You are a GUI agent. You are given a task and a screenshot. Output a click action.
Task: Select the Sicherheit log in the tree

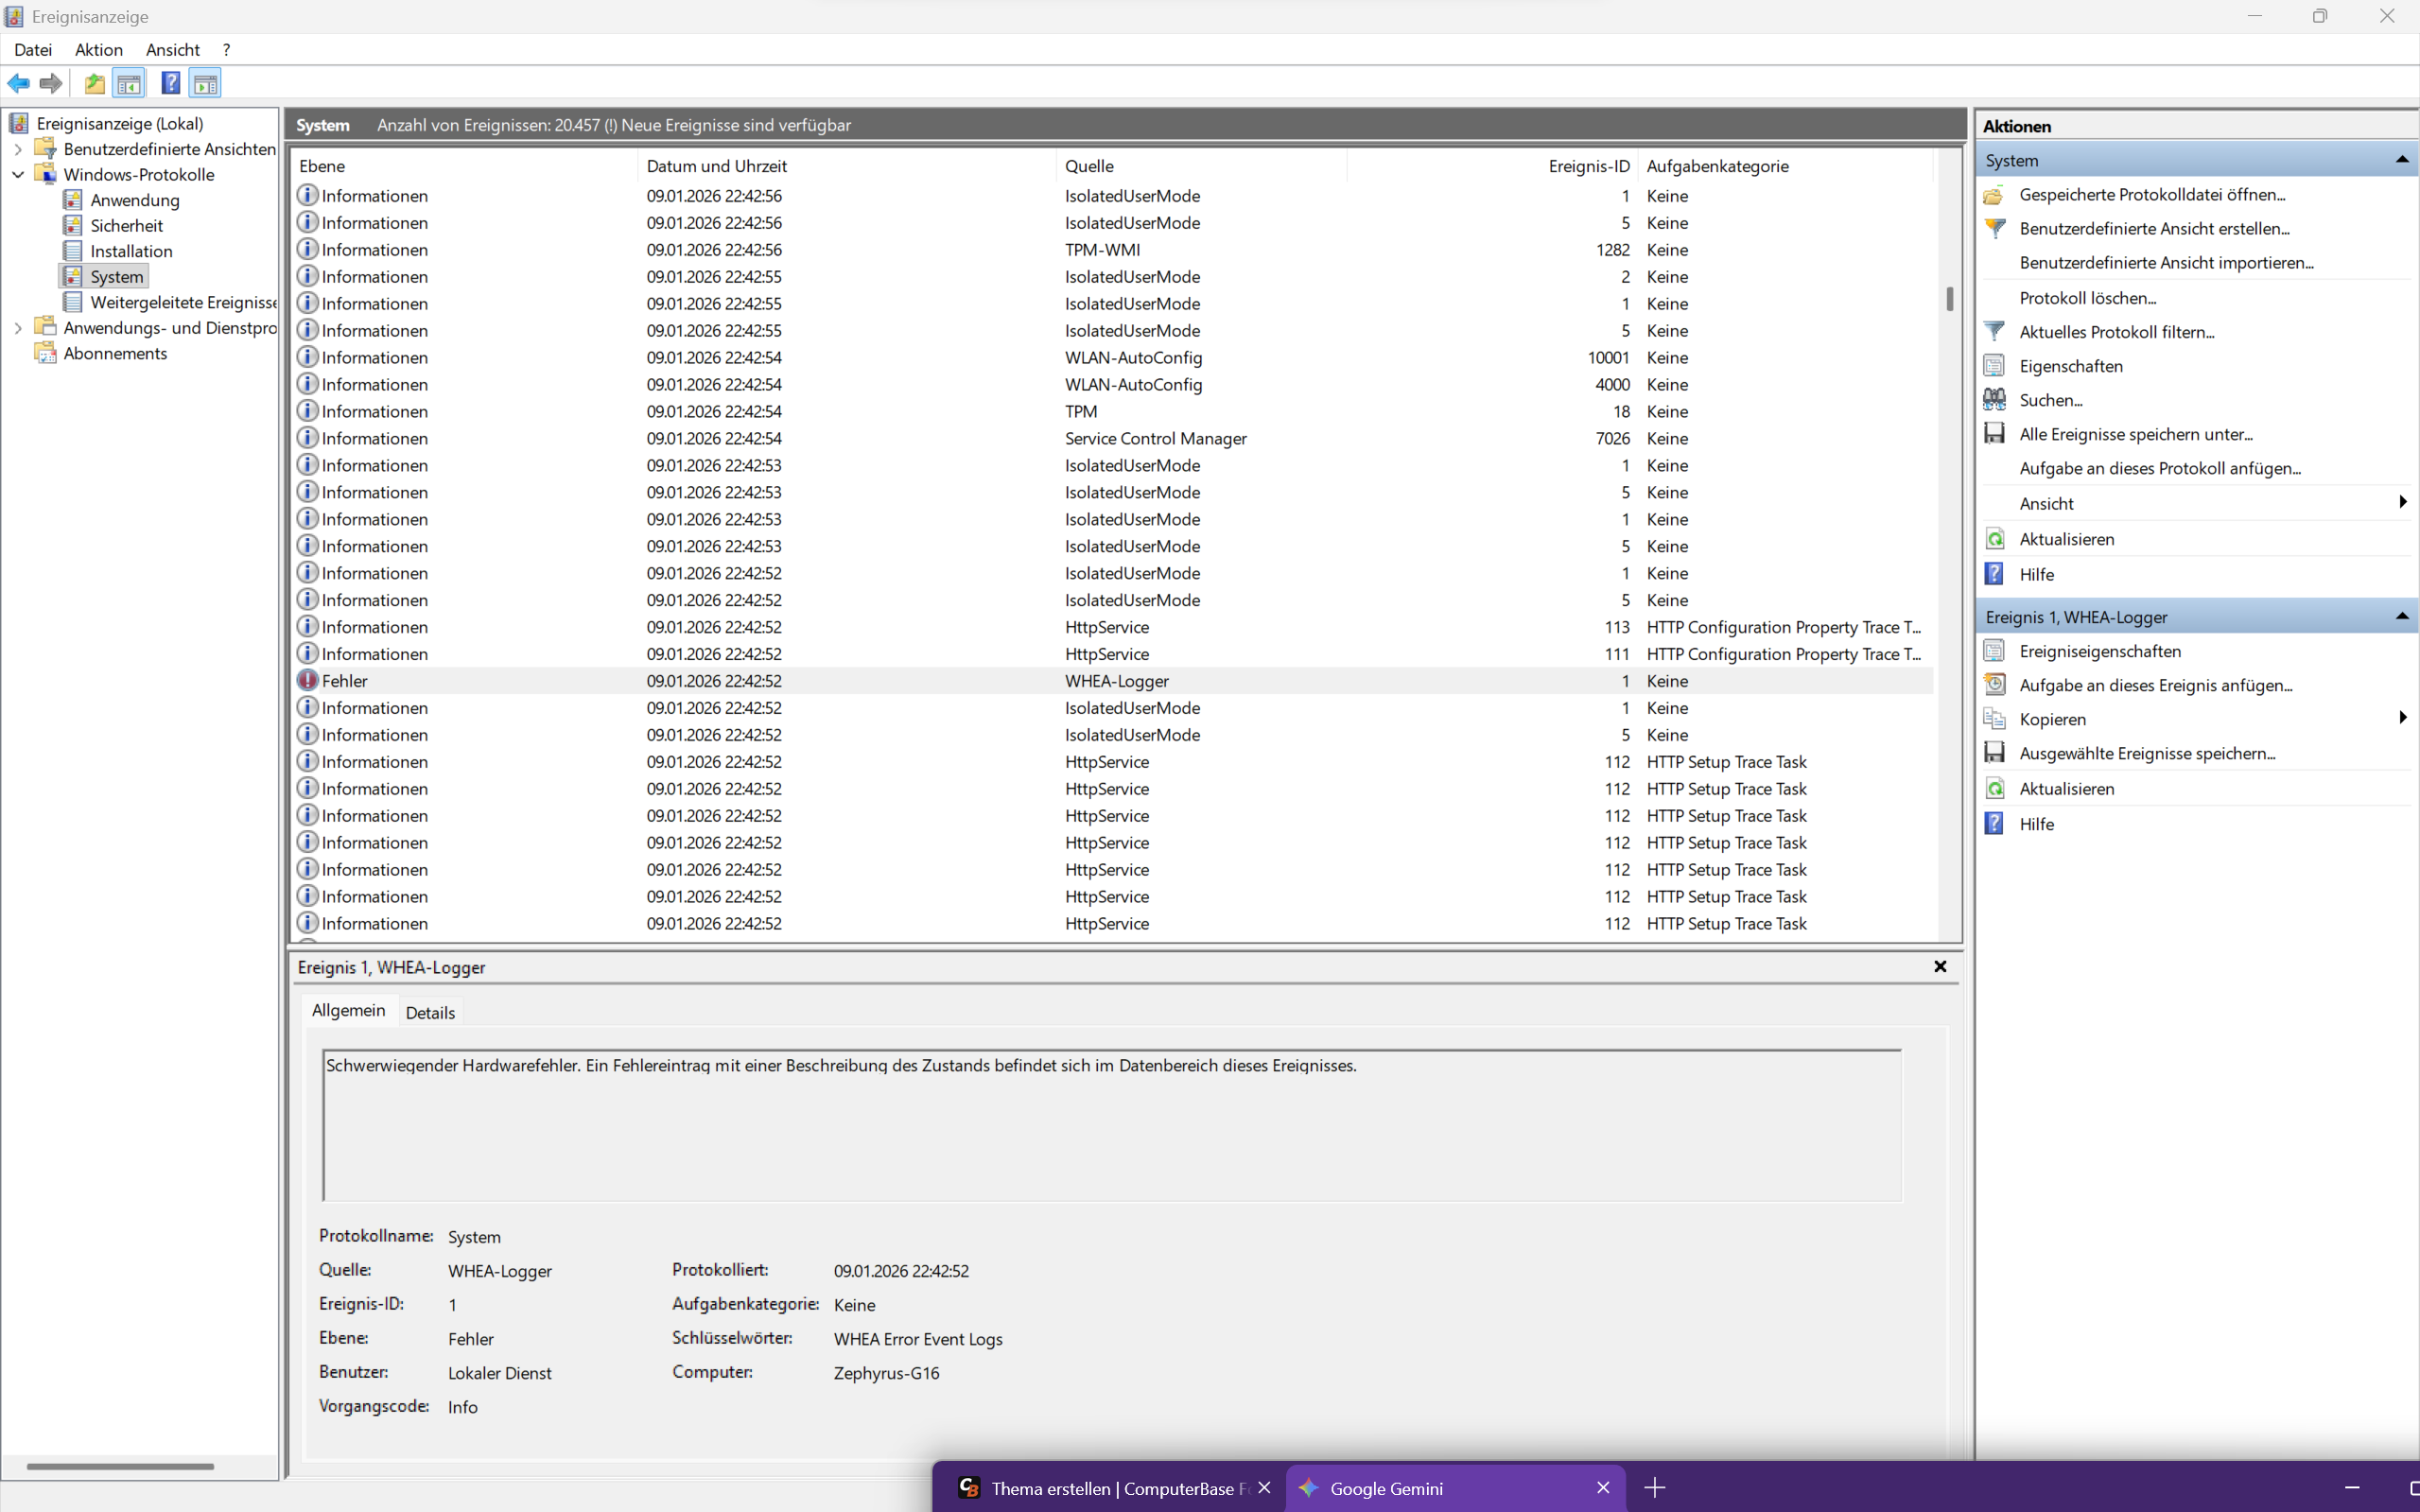[x=126, y=225]
